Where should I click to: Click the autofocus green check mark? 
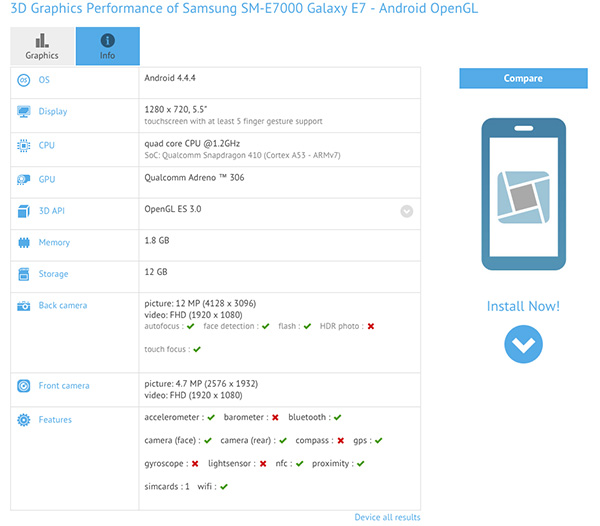[191, 326]
